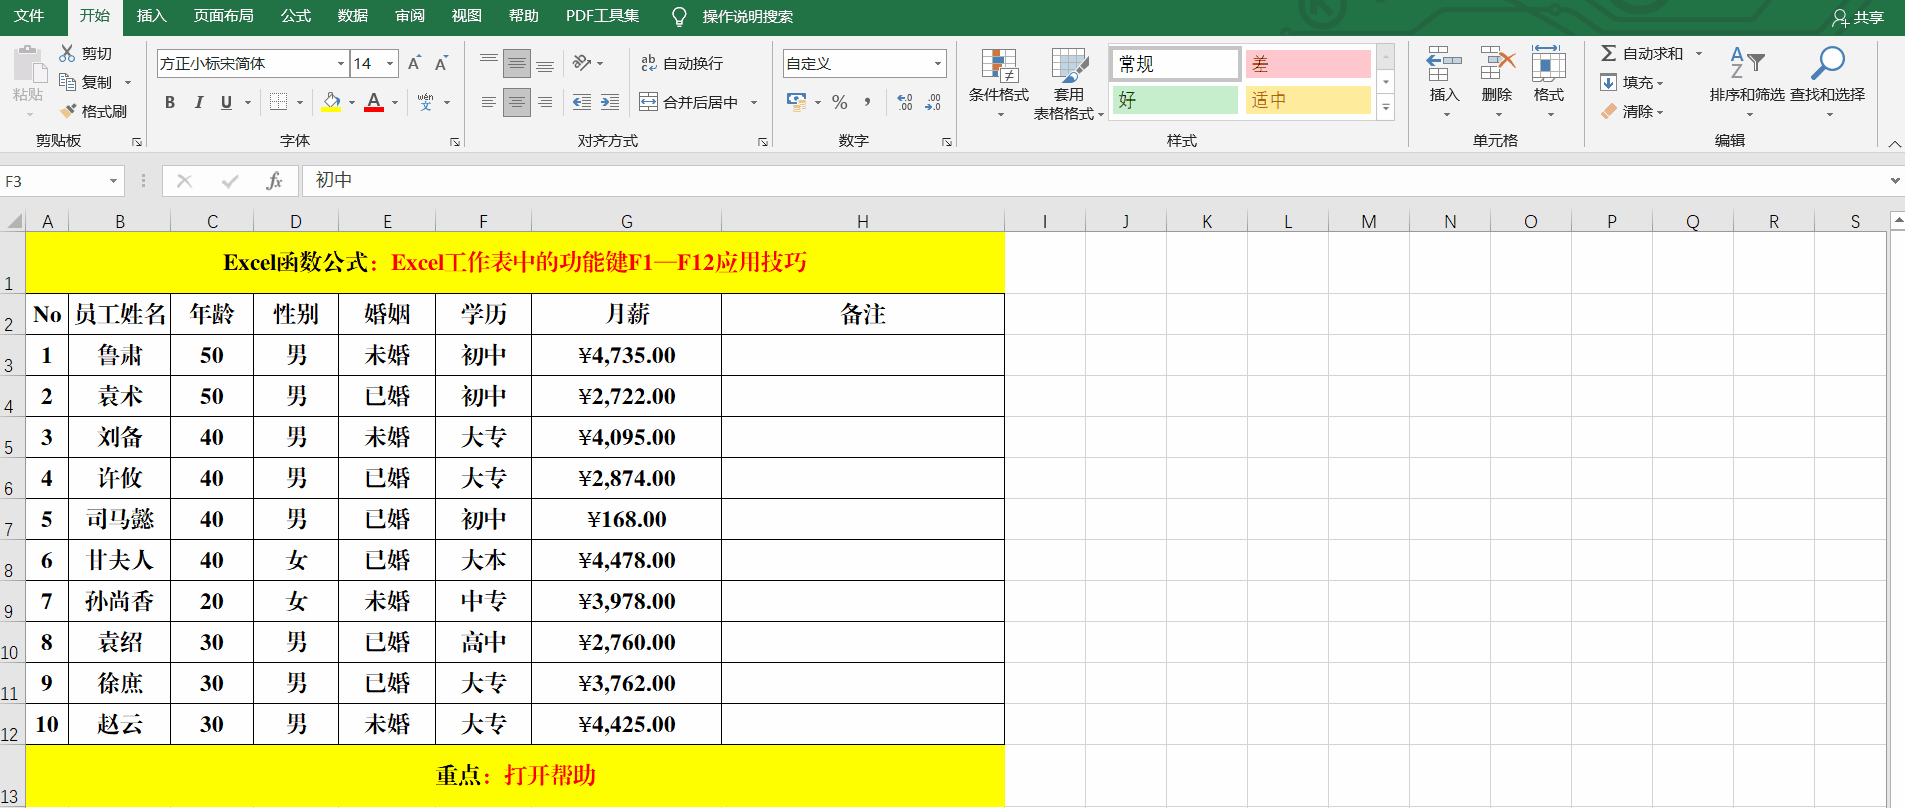Click the select-all corner triangle
Viewport: 1905px width, 808px height.
click(13, 221)
